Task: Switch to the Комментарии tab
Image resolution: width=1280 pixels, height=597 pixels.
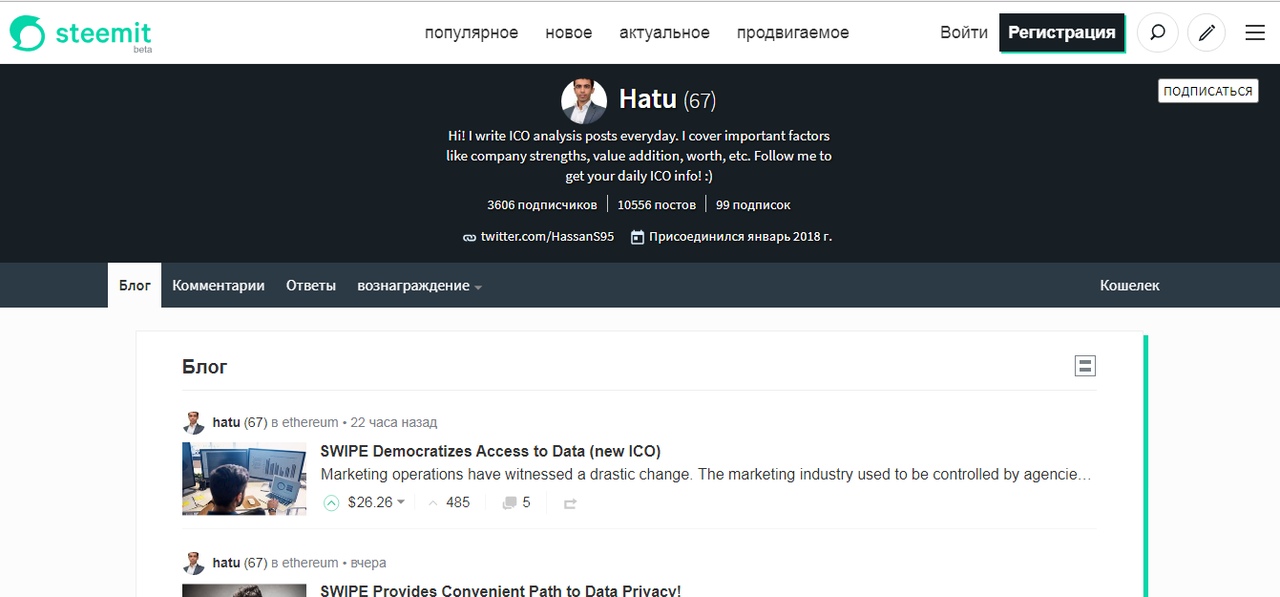Action: (218, 286)
